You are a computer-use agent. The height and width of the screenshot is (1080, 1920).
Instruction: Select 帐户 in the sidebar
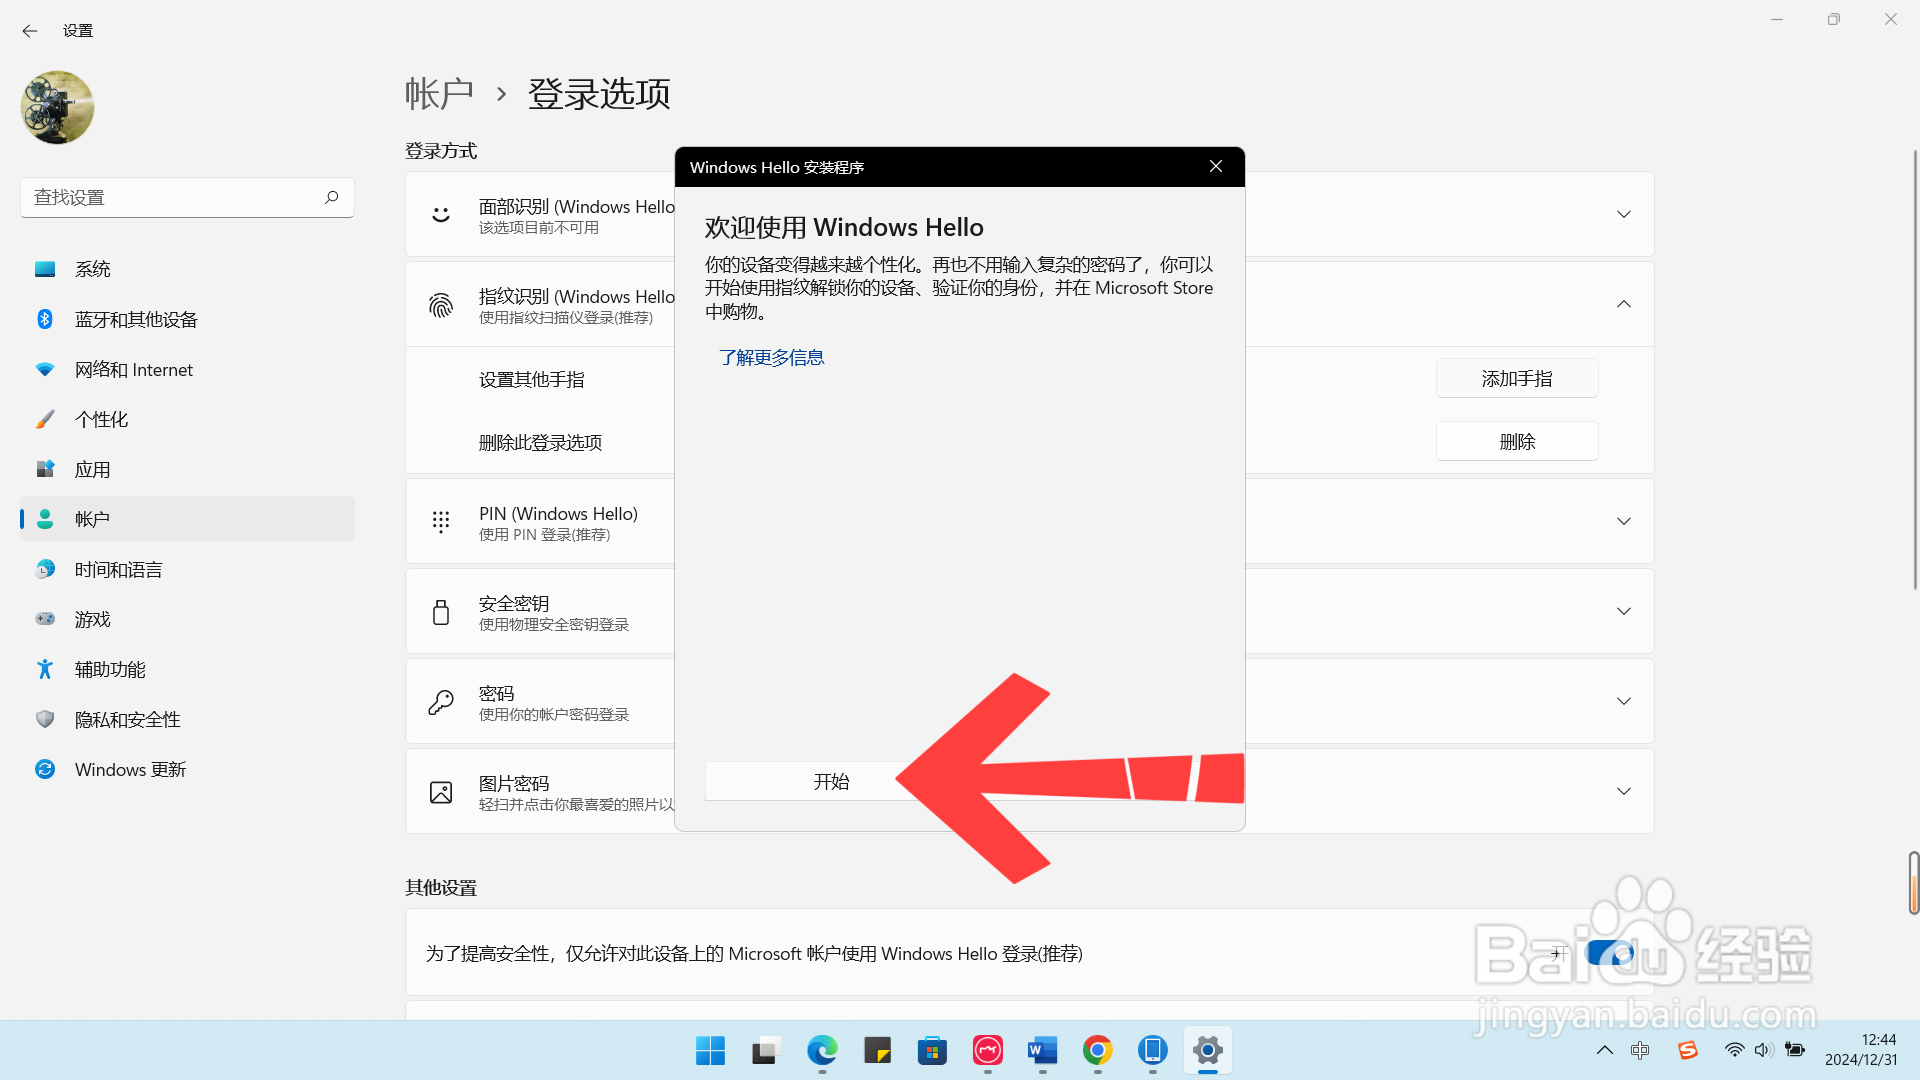tap(187, 519)
